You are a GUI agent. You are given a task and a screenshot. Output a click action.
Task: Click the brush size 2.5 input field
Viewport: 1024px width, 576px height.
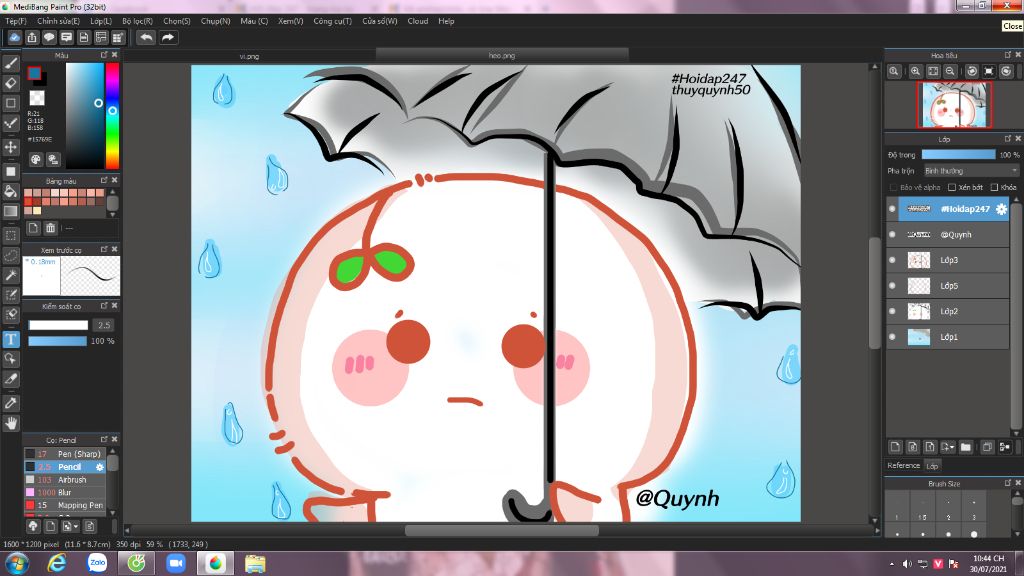(x=104, y=325)
